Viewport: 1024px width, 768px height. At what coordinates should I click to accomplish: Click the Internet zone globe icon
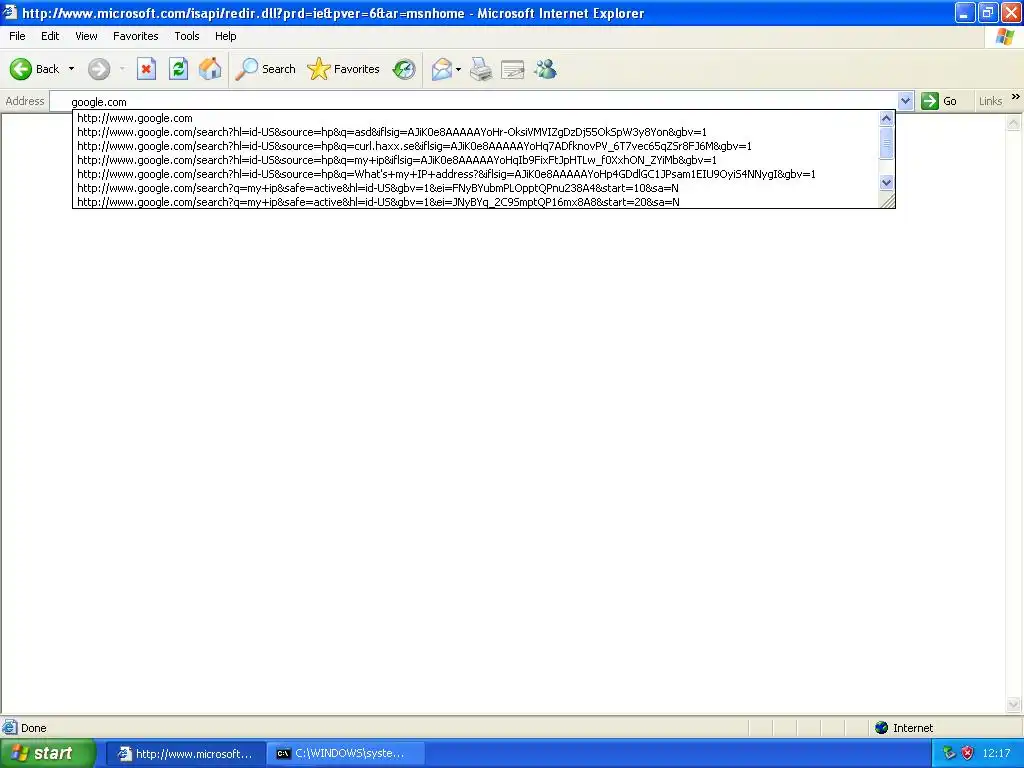click(882, 728)
